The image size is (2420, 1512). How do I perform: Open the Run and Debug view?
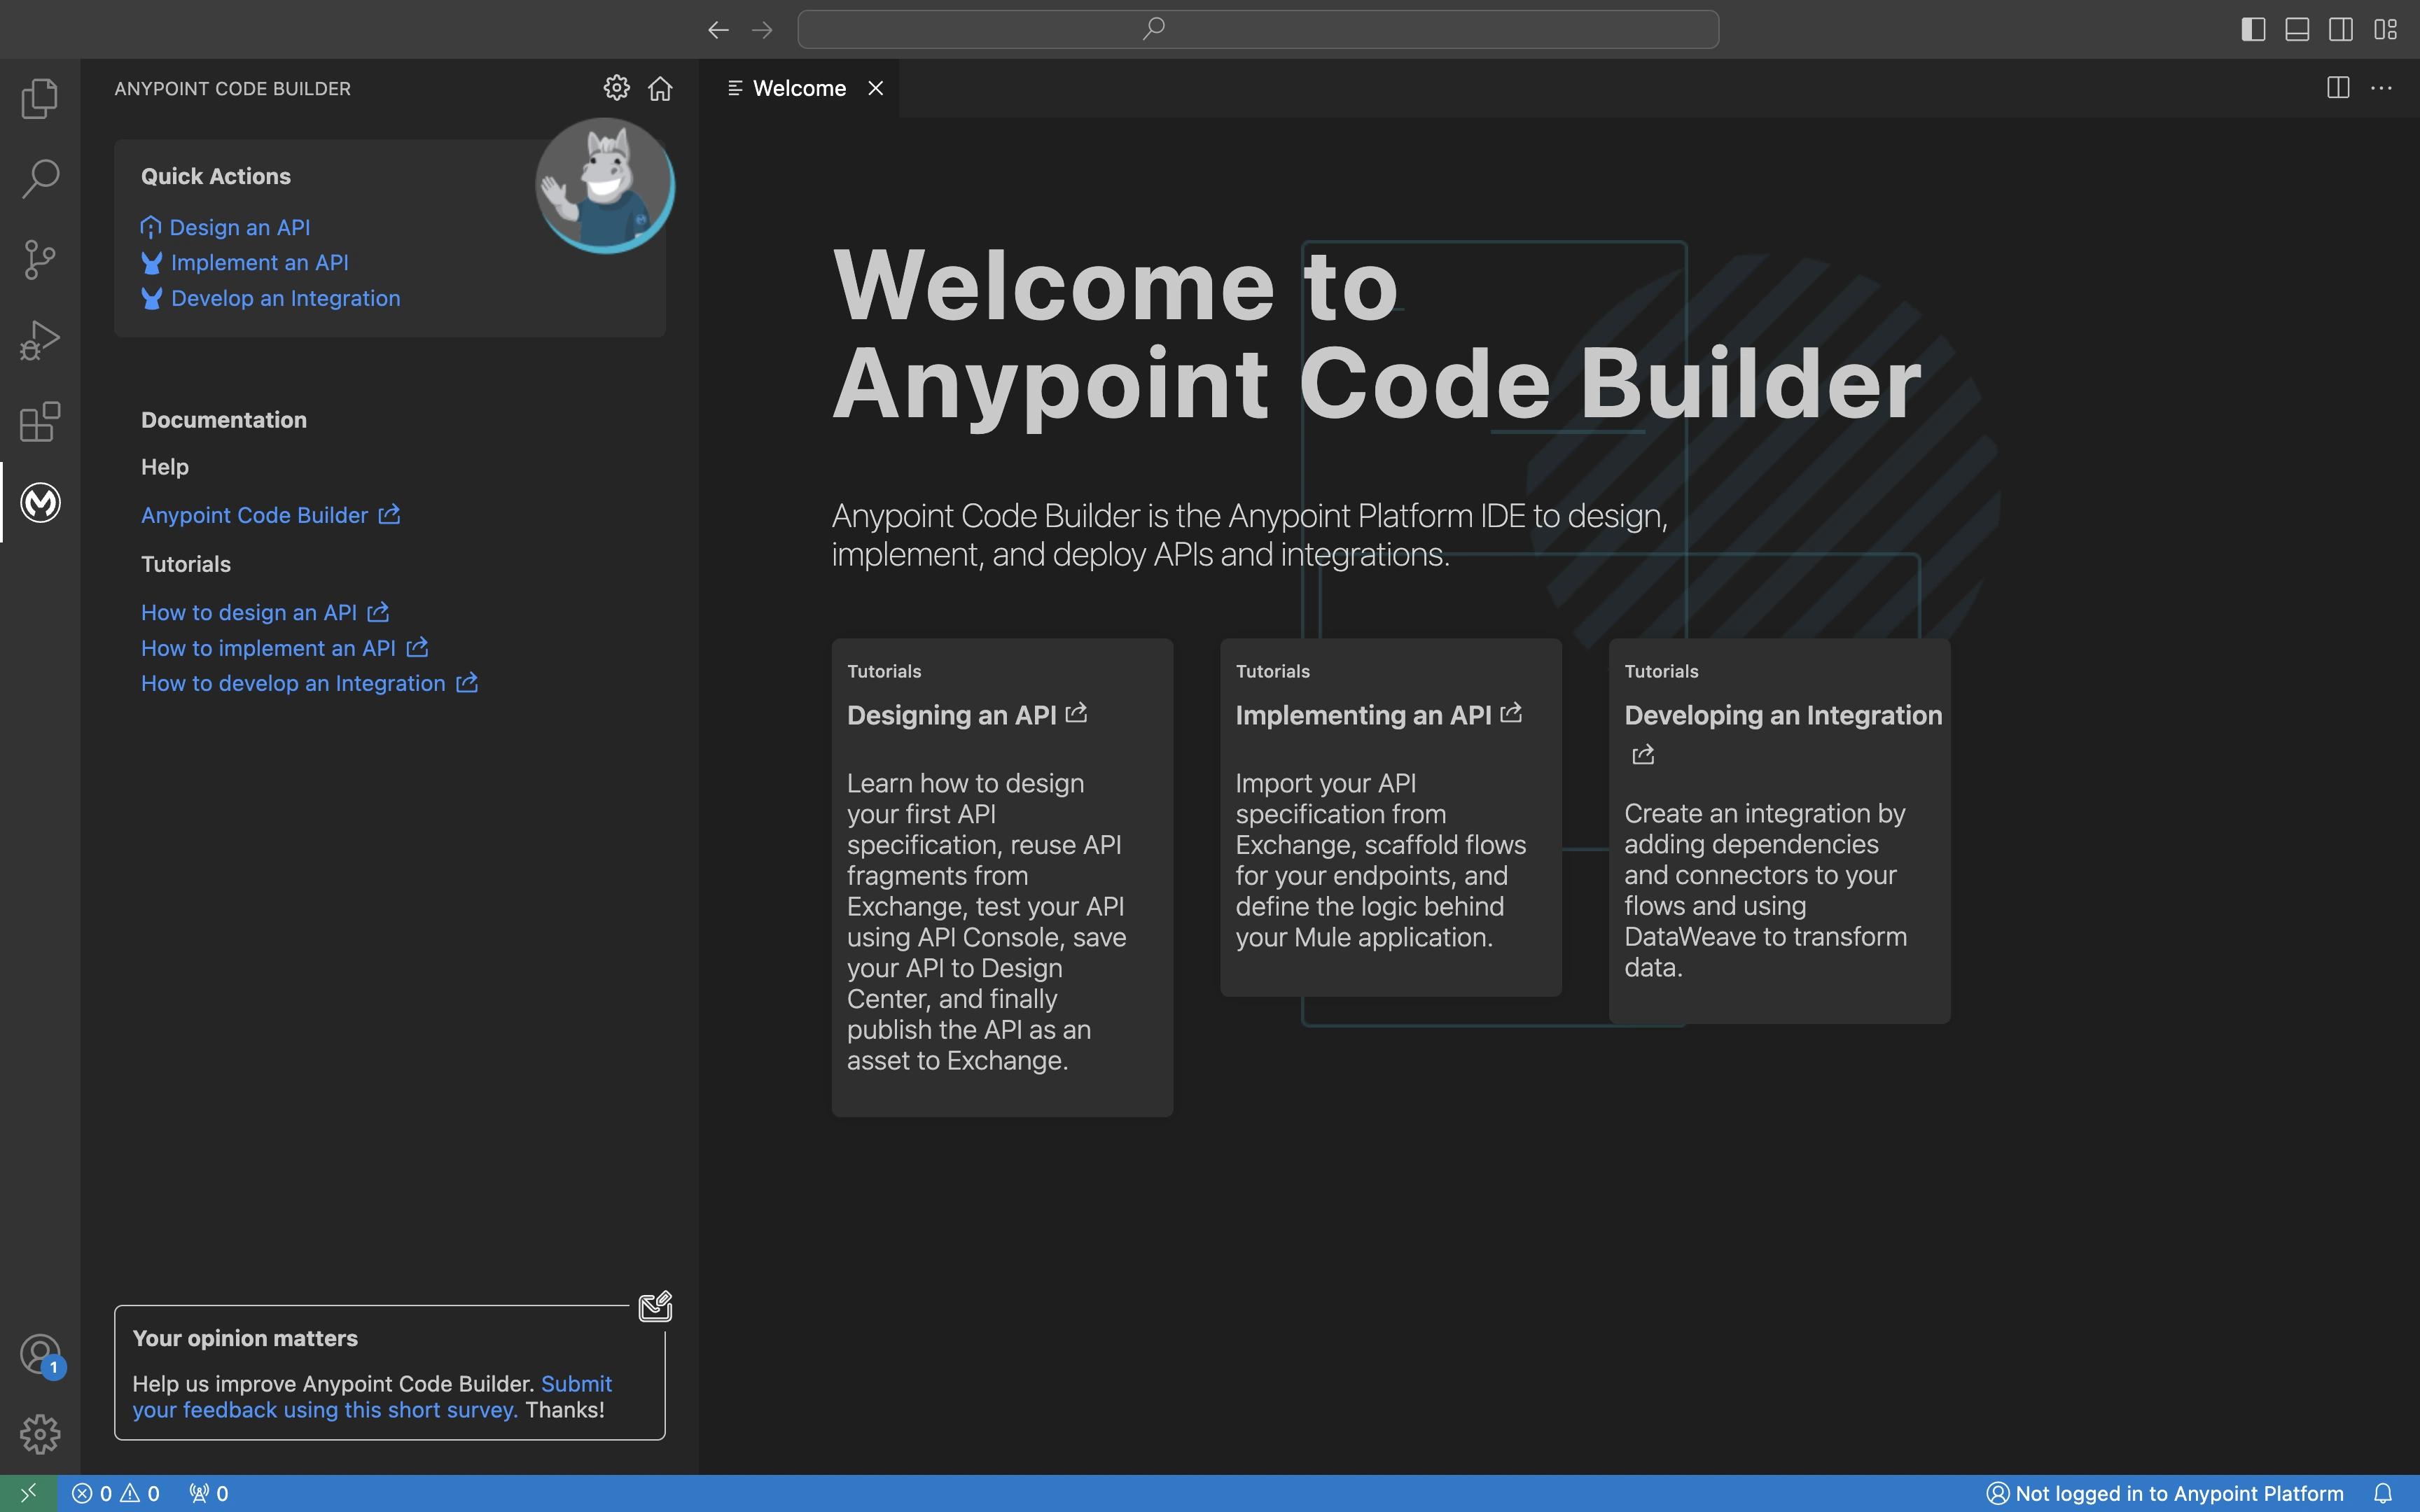point(40,341)
